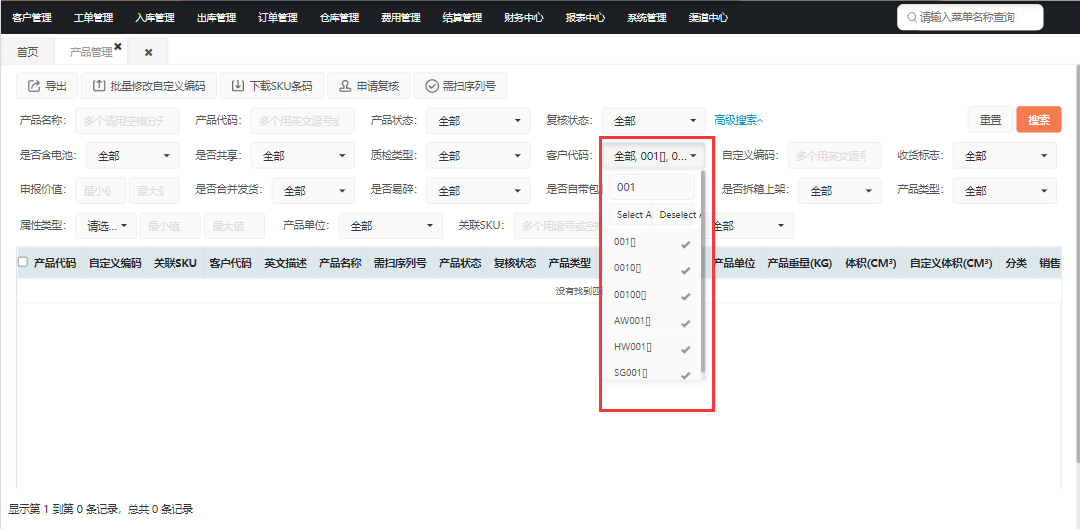Open the 是否合并发货 dropdown
The height and width of the screenshot is (529, 1080).
(313, 190)
